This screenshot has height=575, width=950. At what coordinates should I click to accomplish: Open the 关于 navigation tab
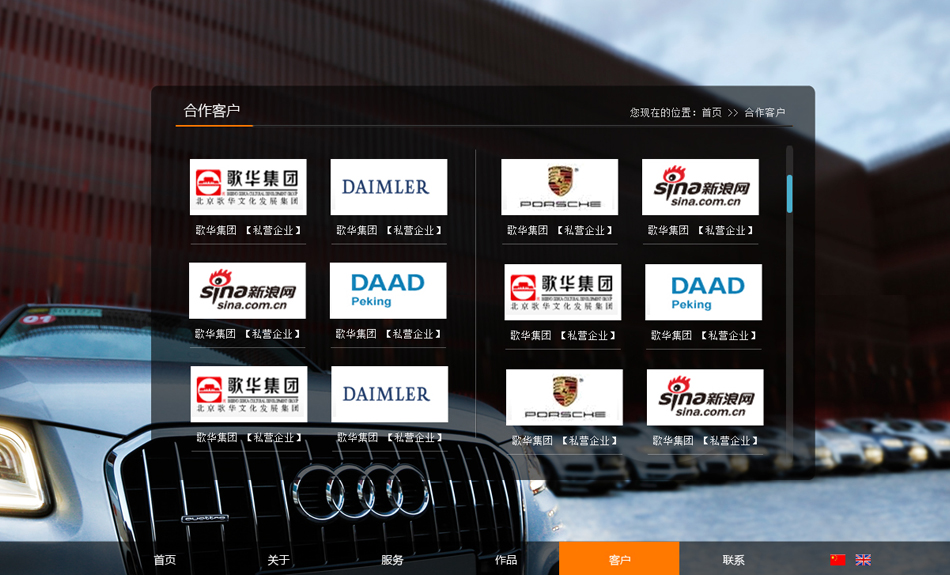[x=279, y=560]
